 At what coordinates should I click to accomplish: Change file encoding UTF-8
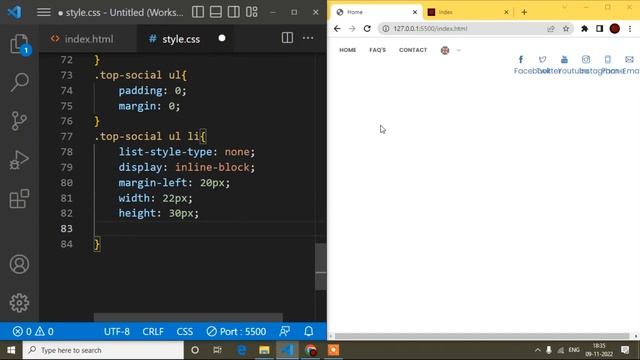click(x=117, y=331)
